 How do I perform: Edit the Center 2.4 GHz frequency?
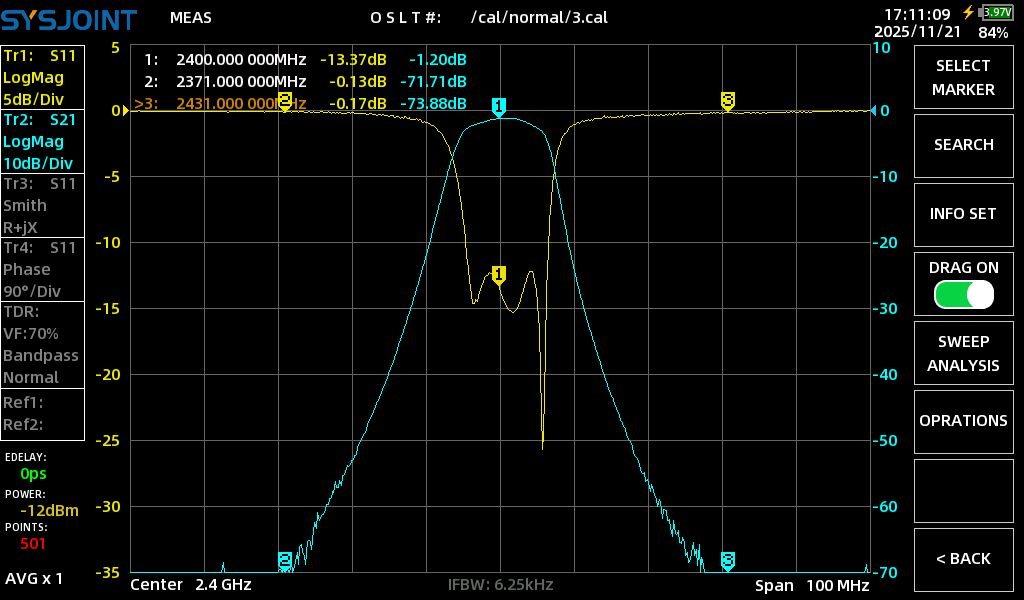click(x=191, y=585)
